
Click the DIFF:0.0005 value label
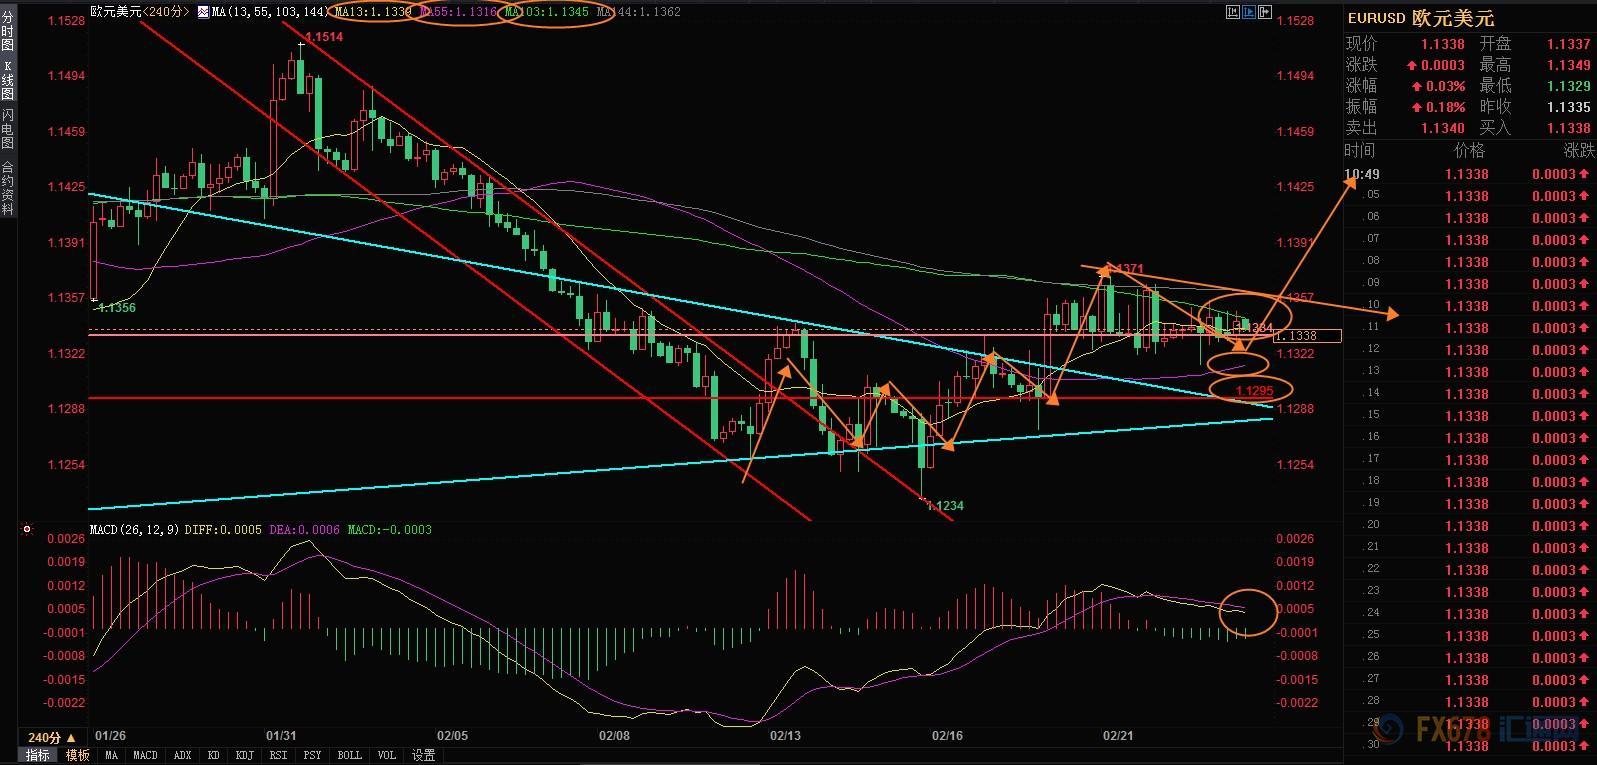[223, 529]
